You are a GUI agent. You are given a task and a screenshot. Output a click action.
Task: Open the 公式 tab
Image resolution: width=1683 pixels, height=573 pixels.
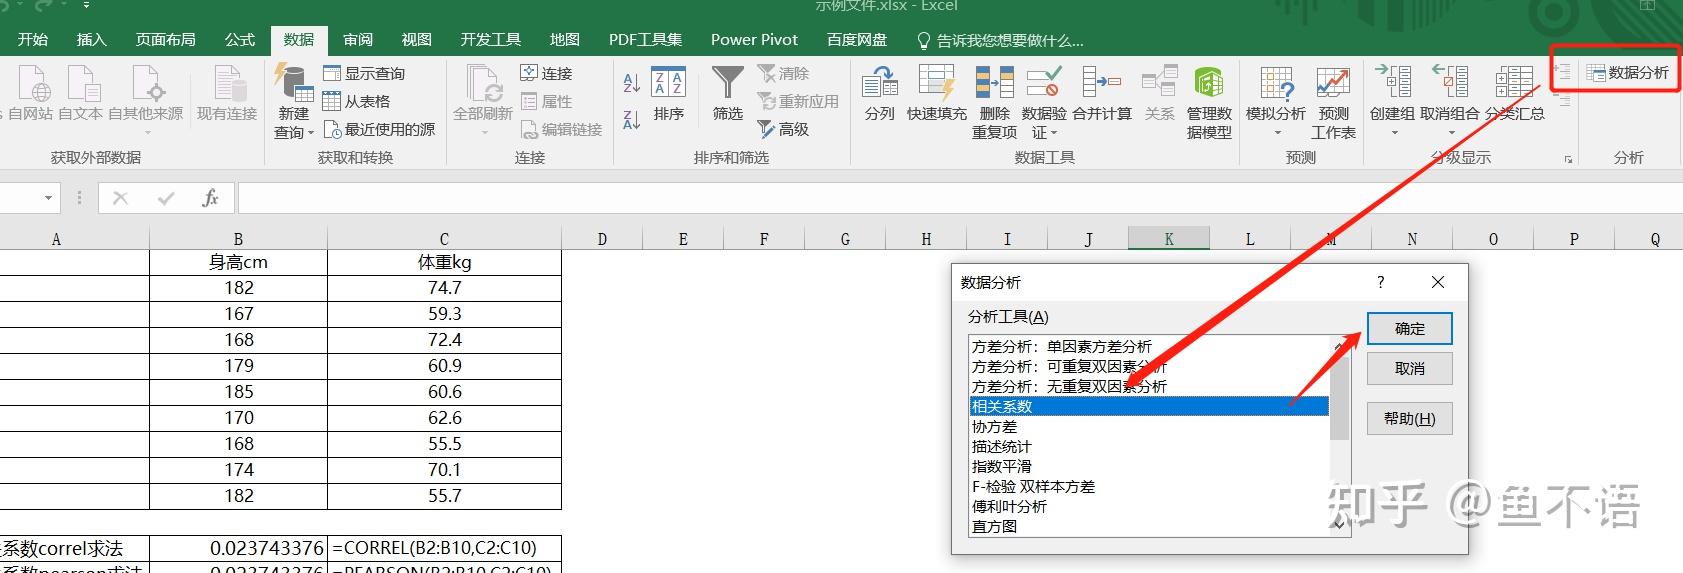[240, 40]
